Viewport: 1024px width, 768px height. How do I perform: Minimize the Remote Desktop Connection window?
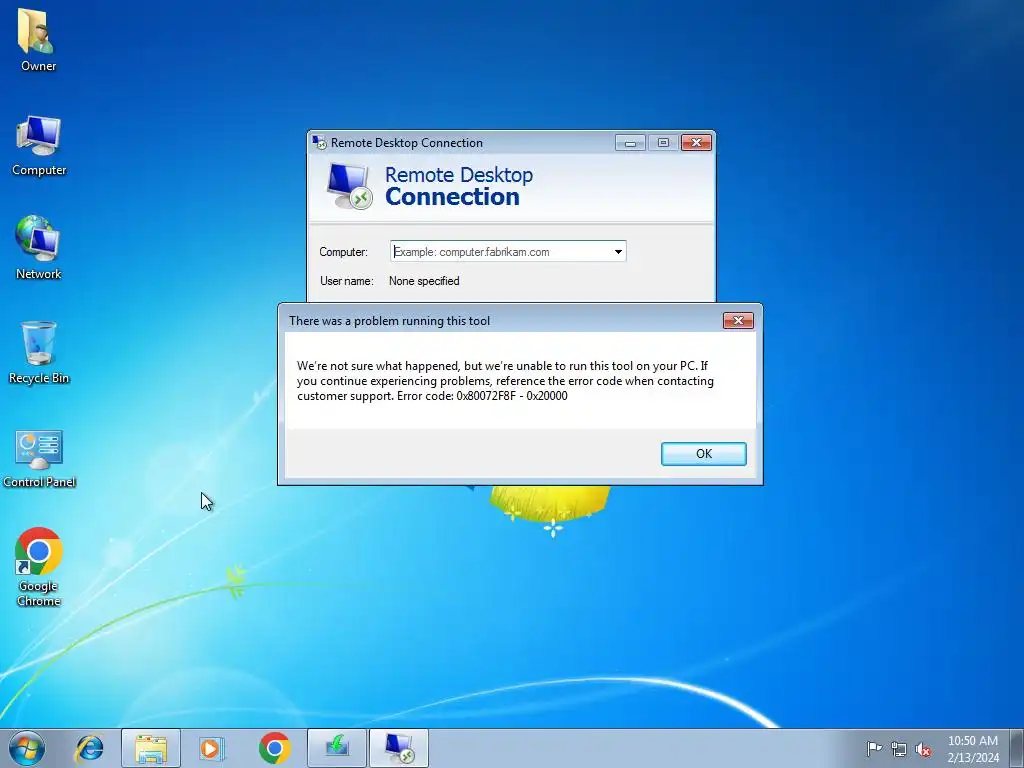pyautogui.click(x=630, y=143)
